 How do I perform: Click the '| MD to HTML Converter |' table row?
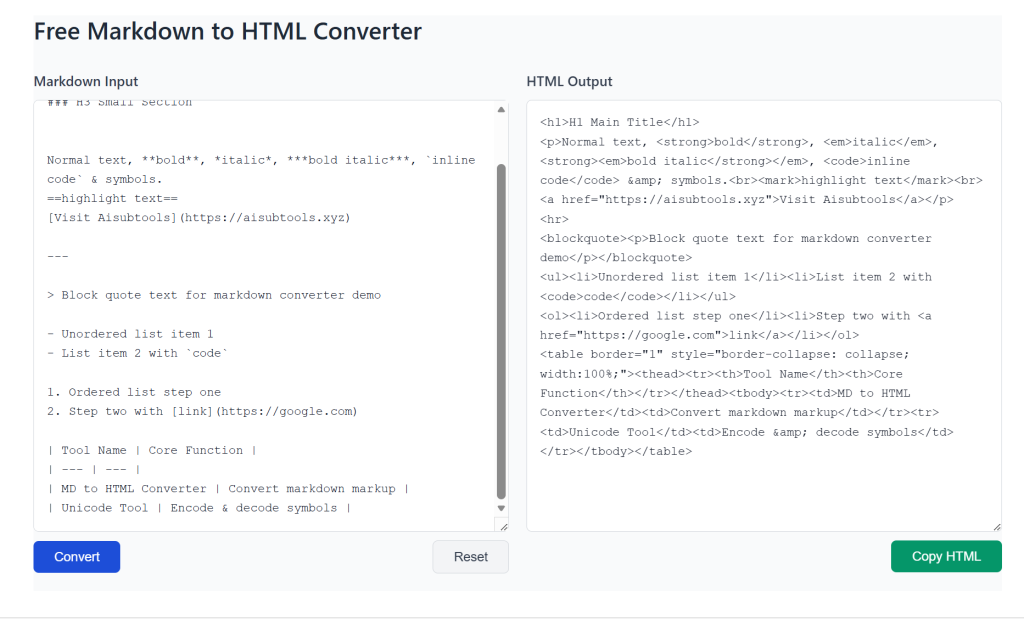coord(228,489)
